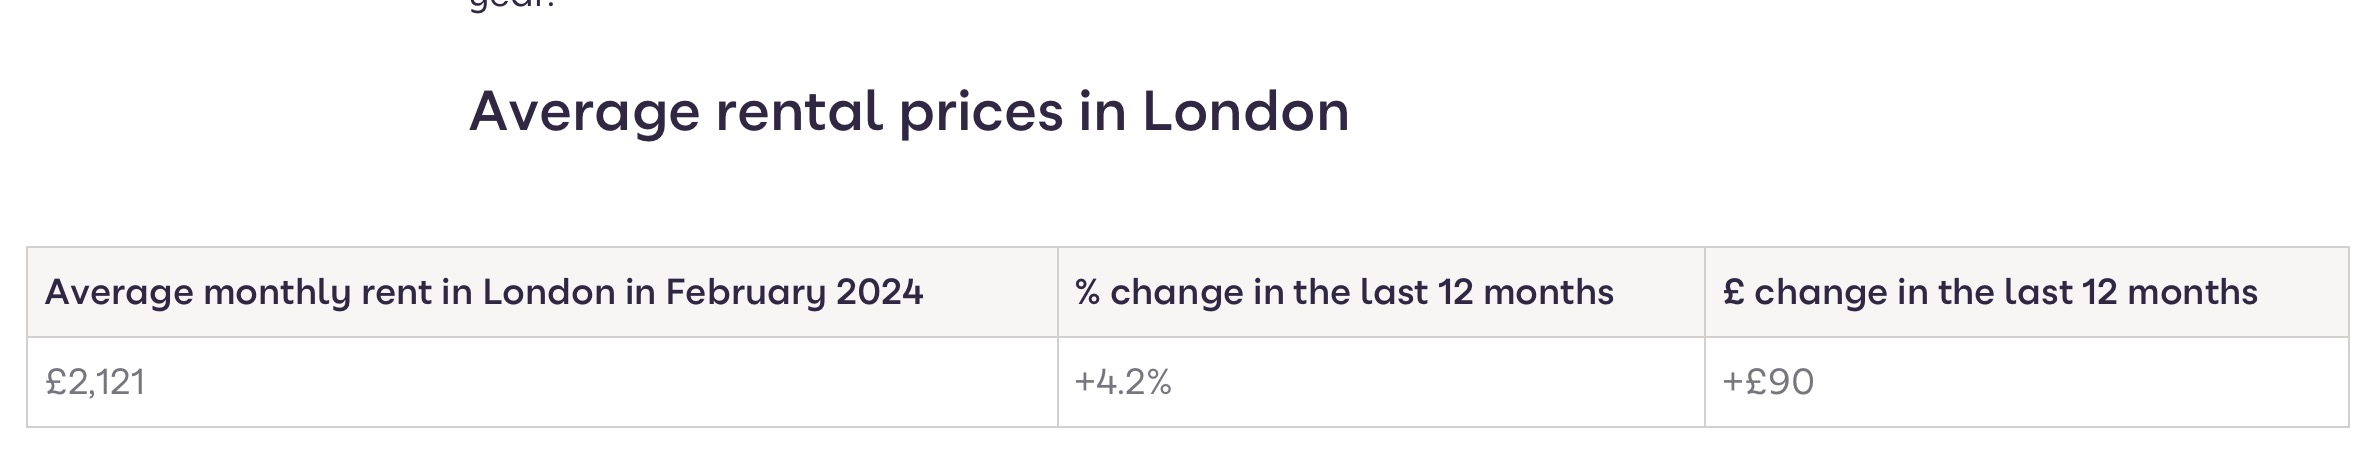Click the +4.2% table cell

(1122, 382)
